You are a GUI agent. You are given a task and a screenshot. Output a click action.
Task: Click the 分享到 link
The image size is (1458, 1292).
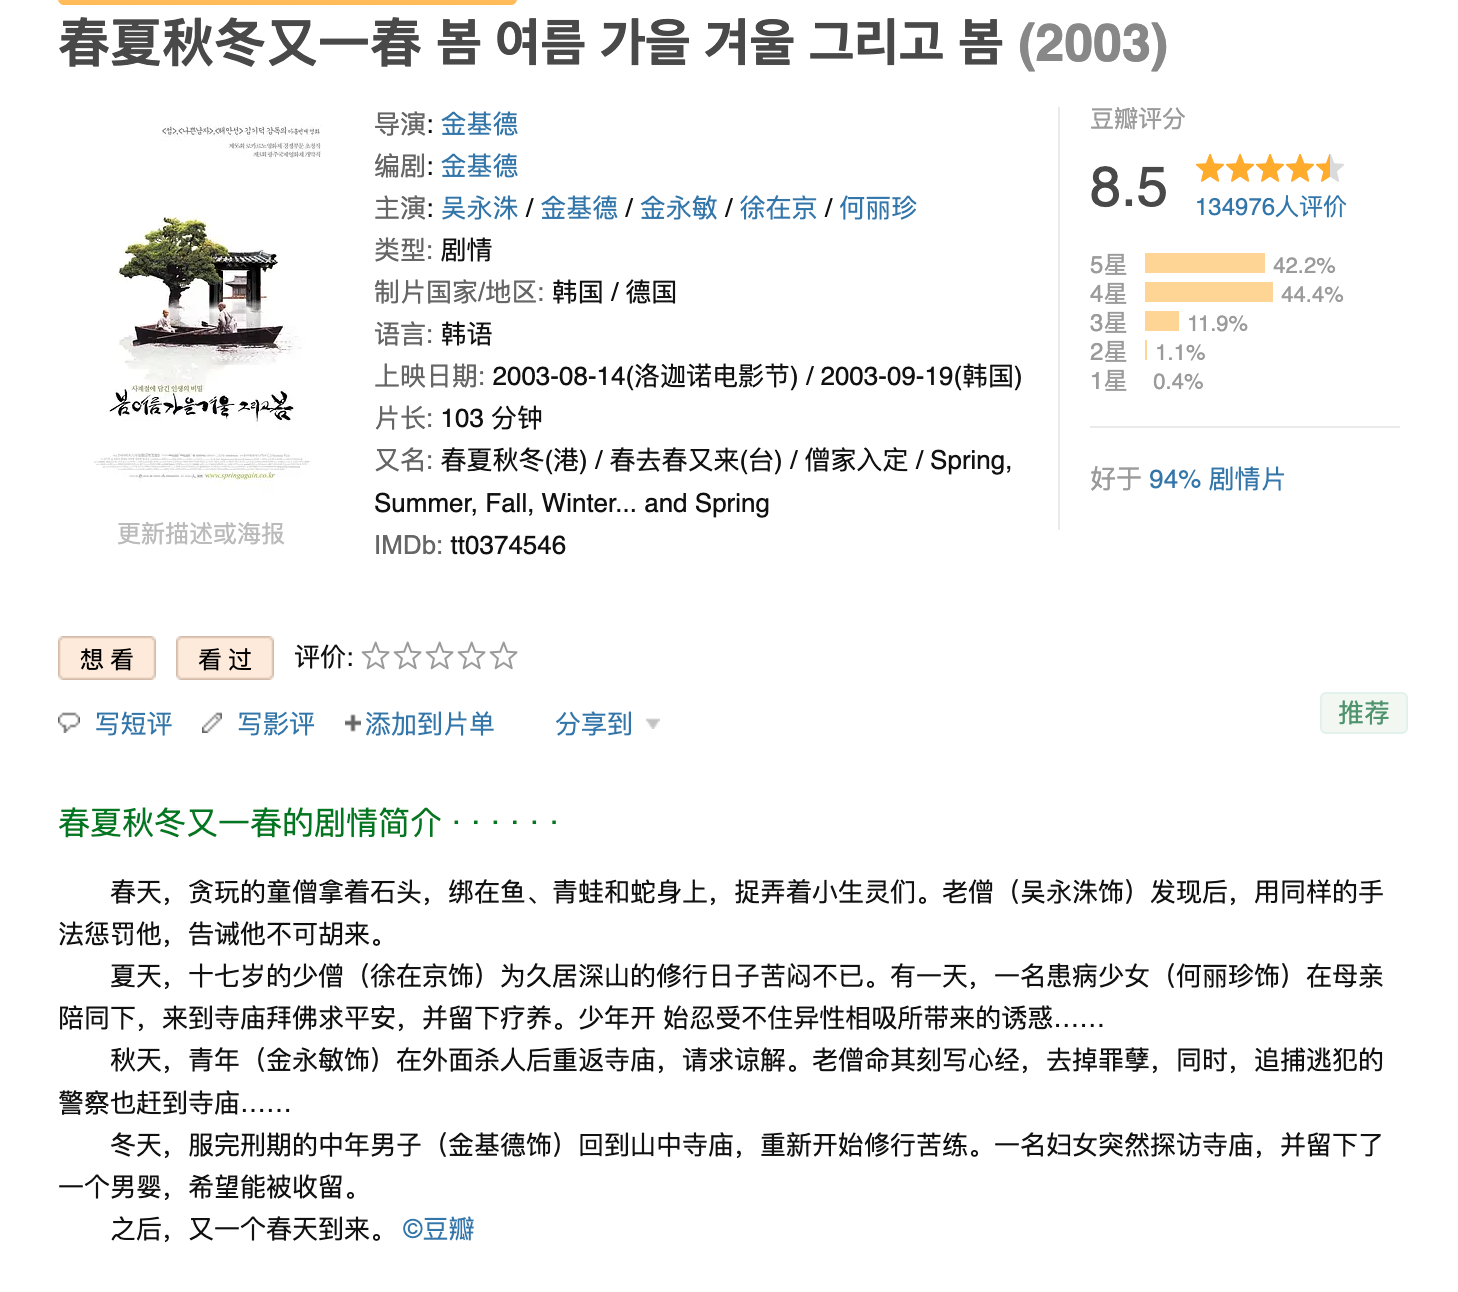pos(594,724)
